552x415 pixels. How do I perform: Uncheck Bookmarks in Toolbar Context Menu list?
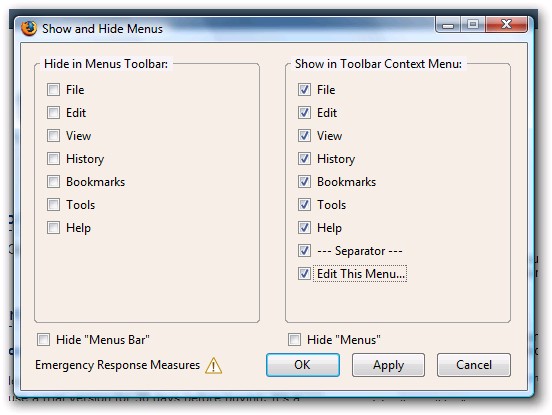pyautogui.click(x=304, y=182)
